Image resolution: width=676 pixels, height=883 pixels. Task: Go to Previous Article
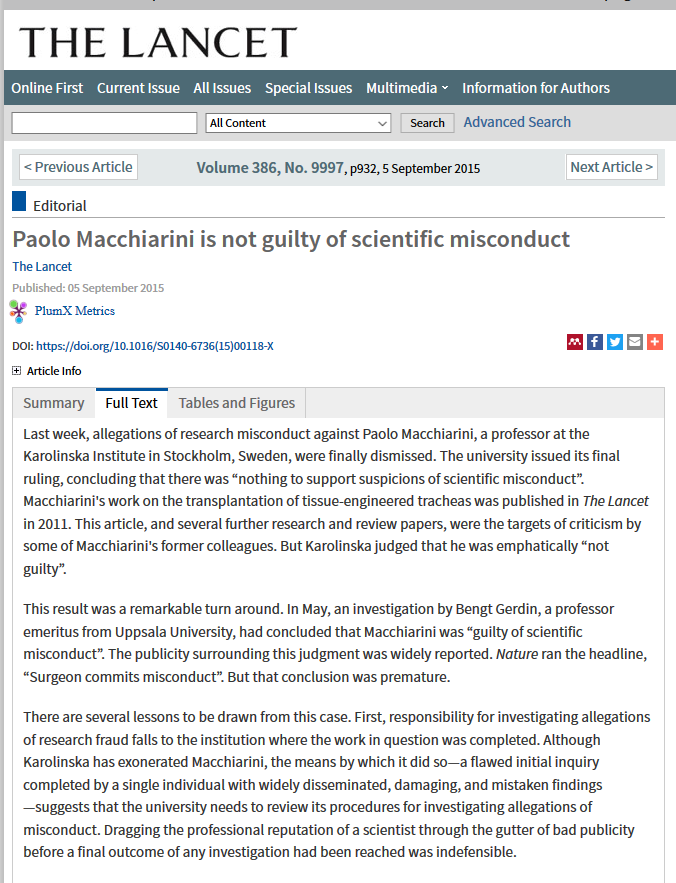(x=78, y=167)
